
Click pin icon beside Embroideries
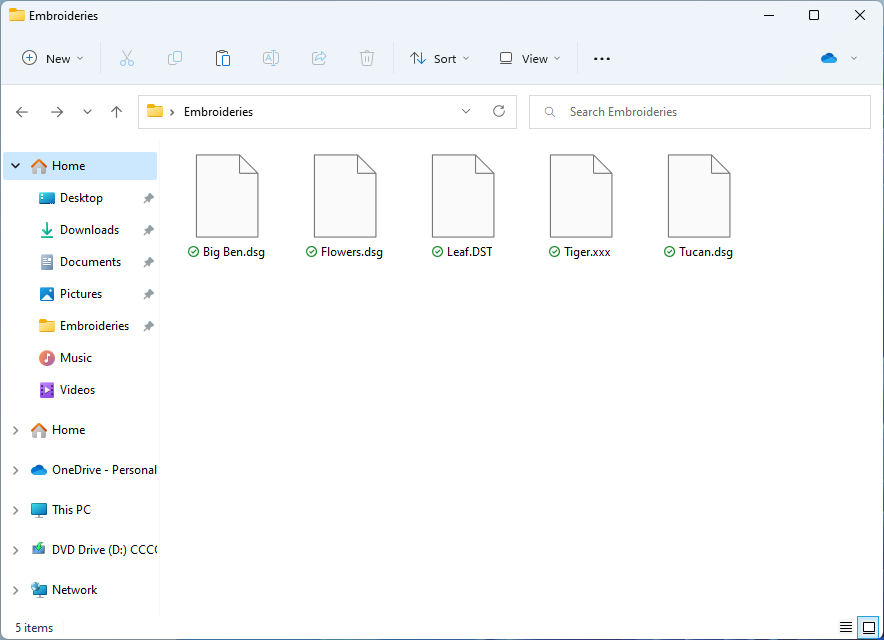click(148, 326)
